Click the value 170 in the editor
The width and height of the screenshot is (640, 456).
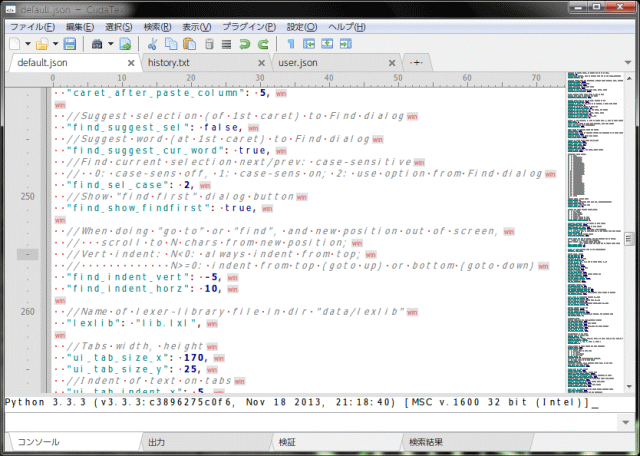(193, 358)
